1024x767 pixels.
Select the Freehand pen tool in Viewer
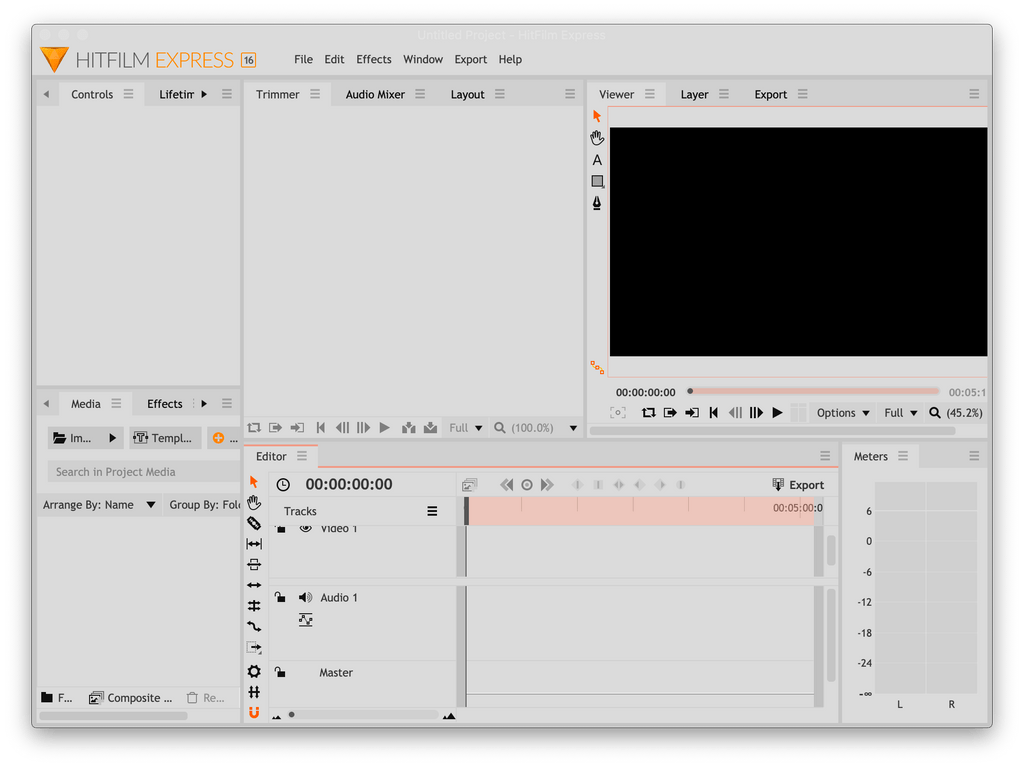597,203
